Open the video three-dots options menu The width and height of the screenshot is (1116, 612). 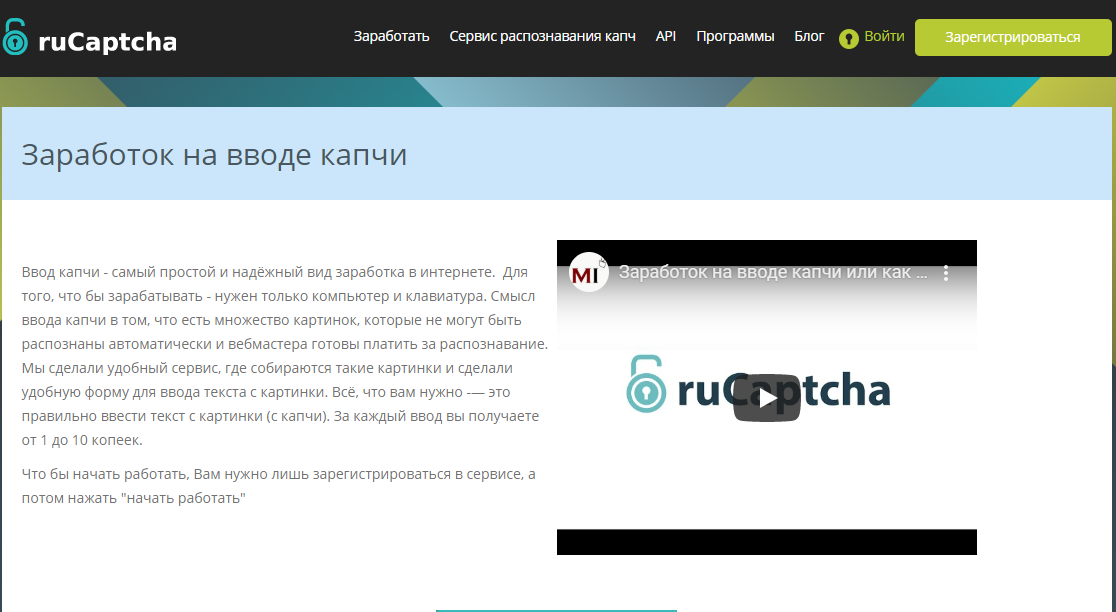tap(946, 273)
